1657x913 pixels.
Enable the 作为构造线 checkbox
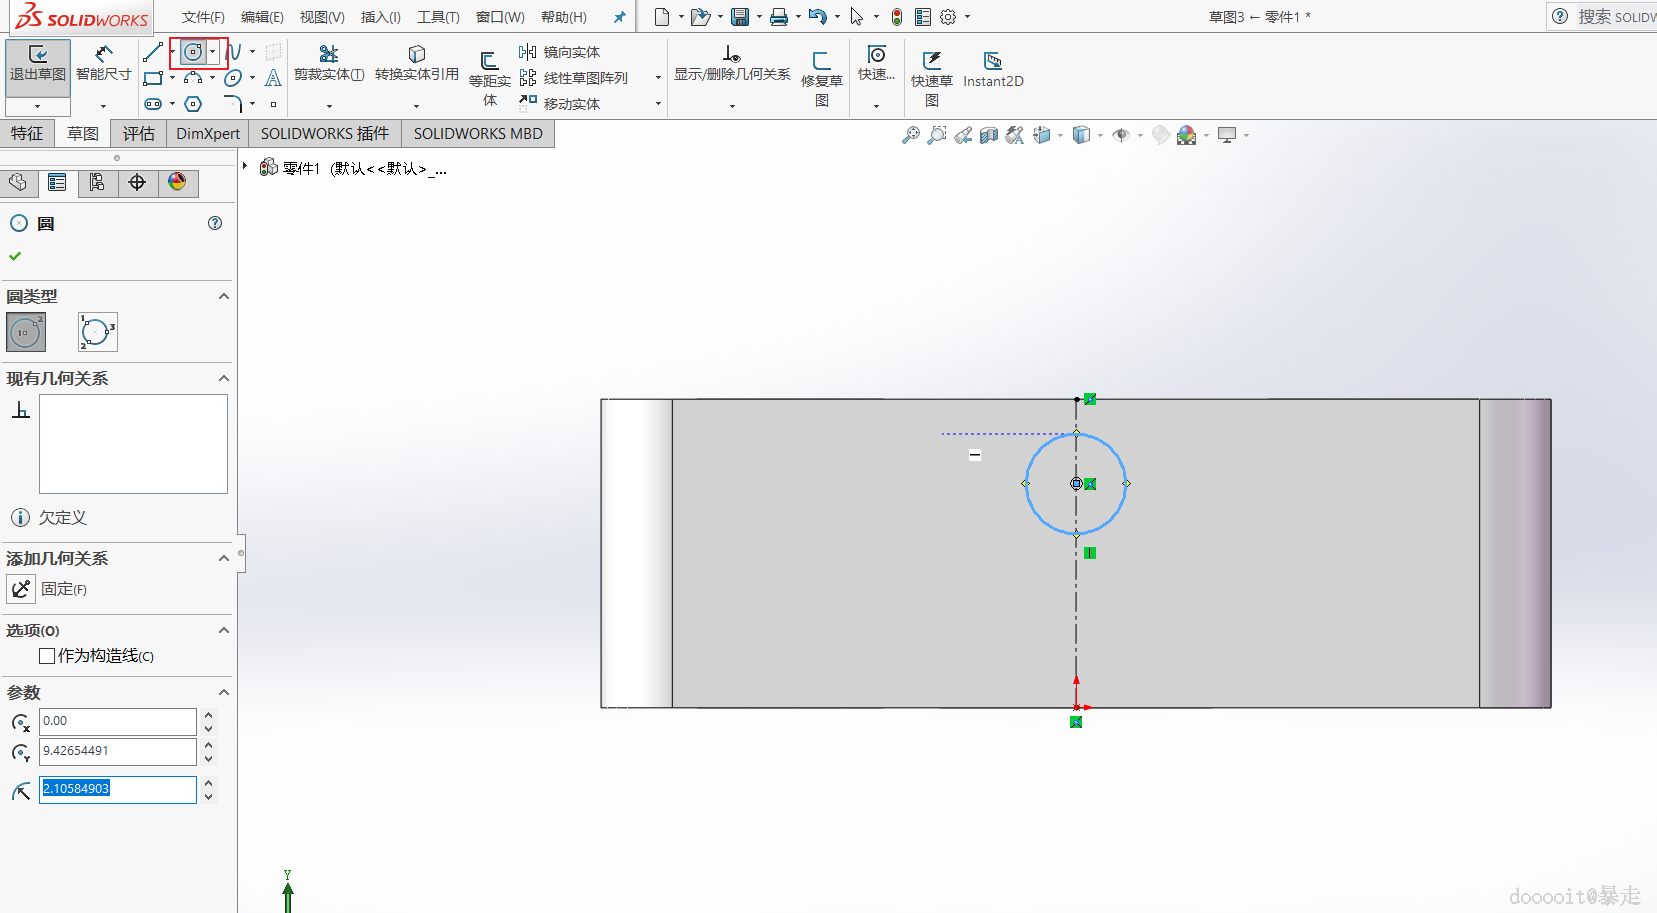pos(47,656)
